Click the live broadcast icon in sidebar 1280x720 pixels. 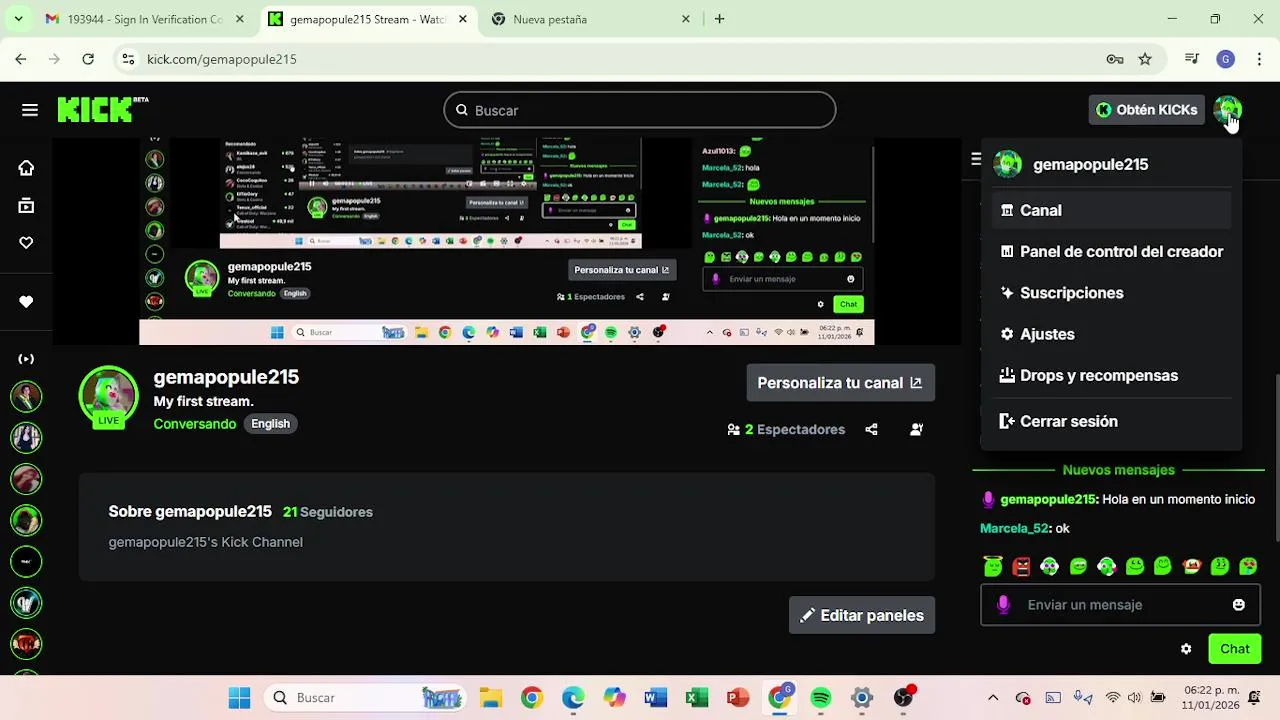click(x=26, y=359)
